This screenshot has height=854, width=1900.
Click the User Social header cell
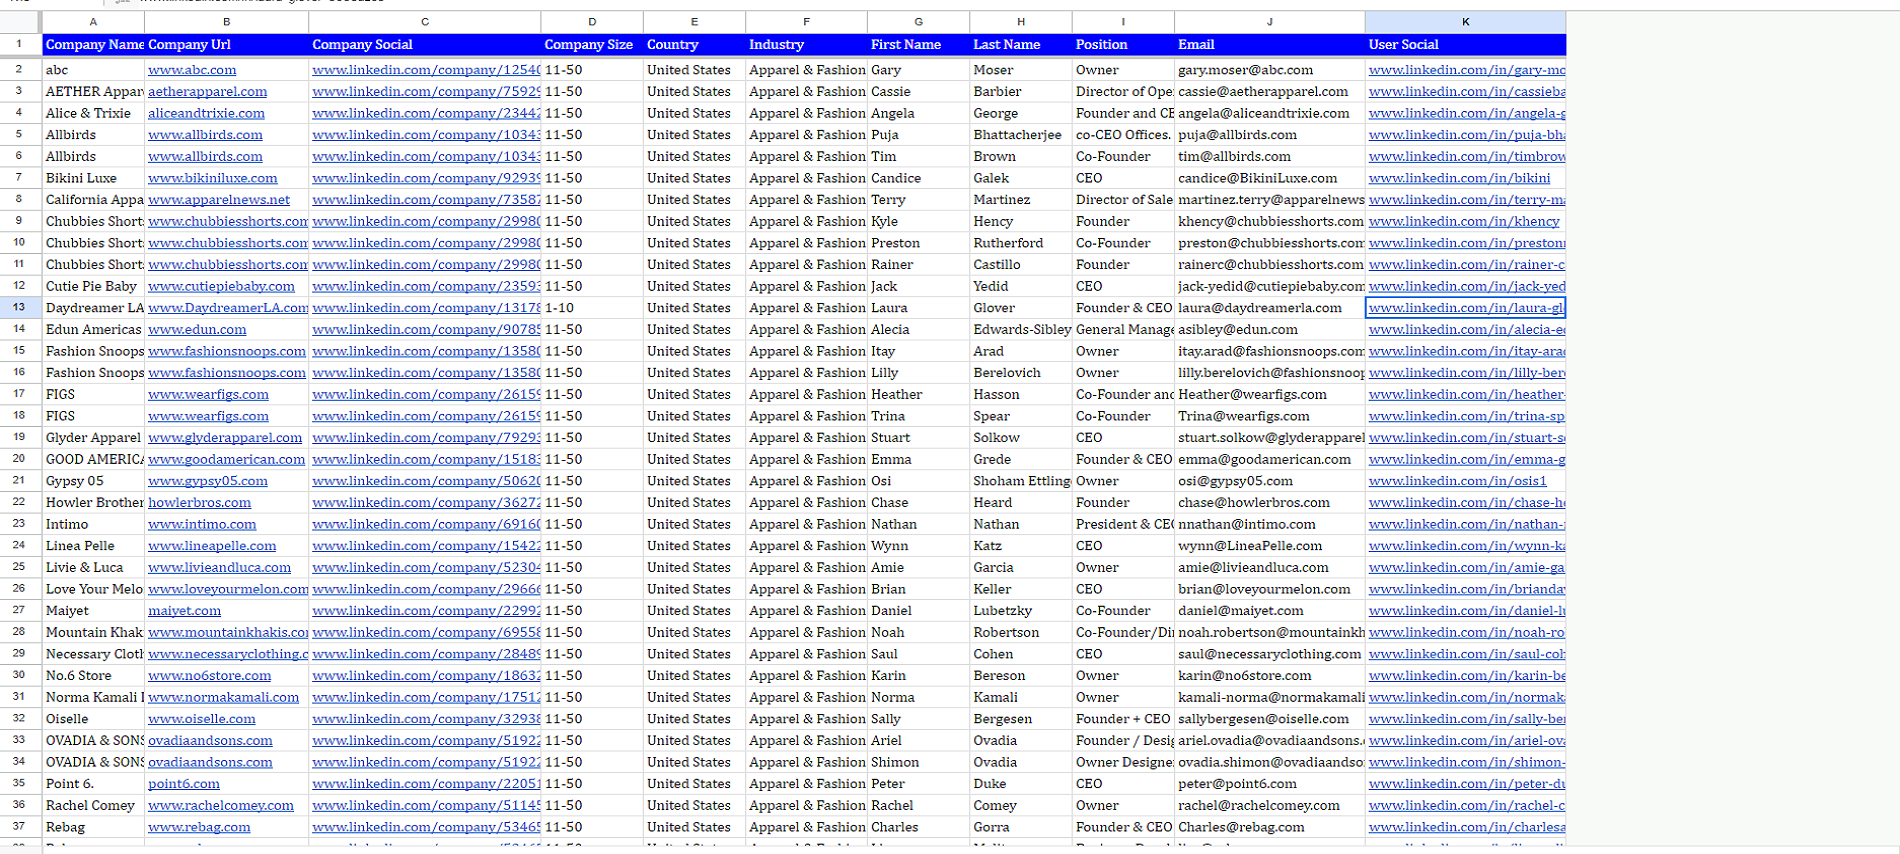(x=1465, y=45)
